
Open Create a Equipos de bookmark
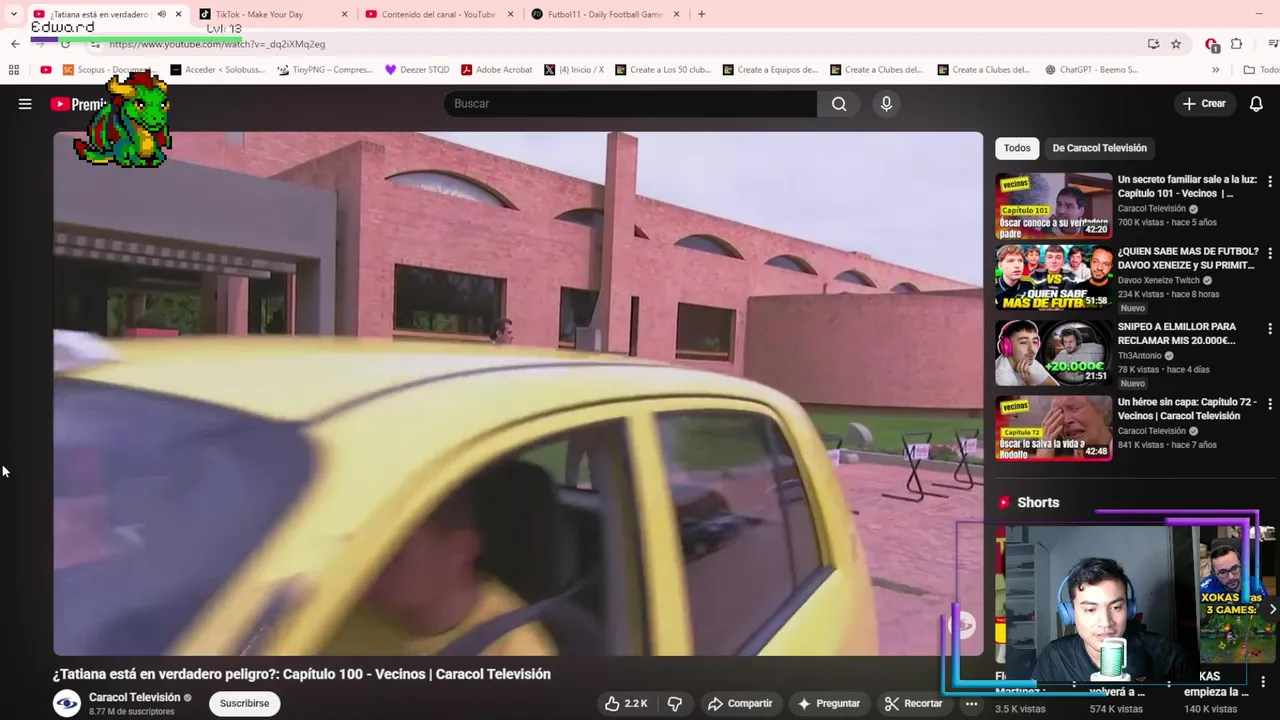(x=769, y=70)
